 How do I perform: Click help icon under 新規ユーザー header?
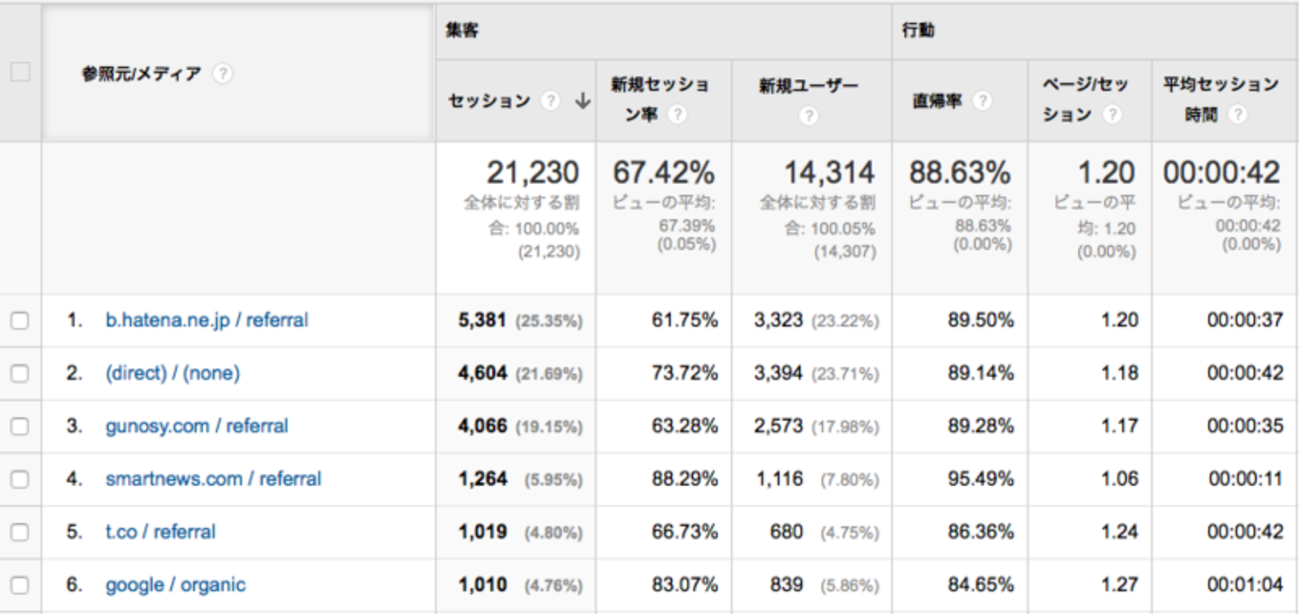click(x=809, y=115)
